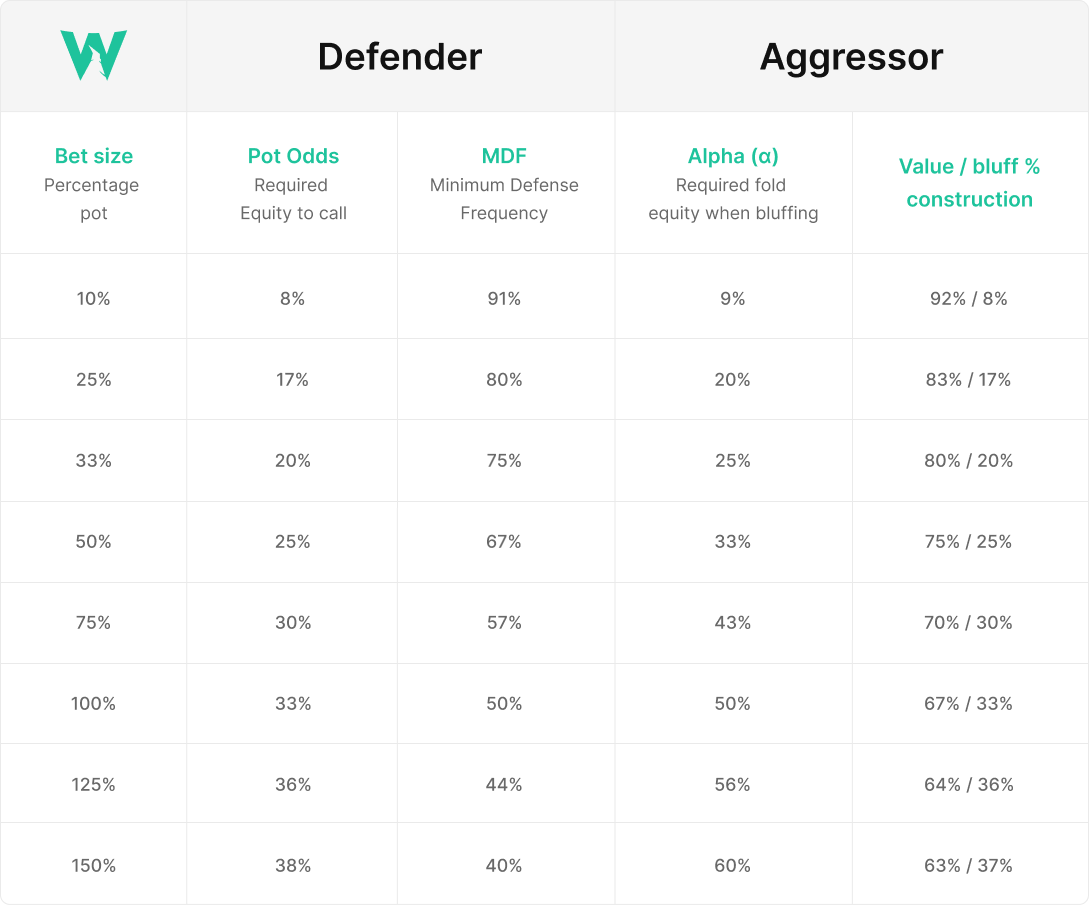The height and width of the screenshot is (905, 1089).
Task: Click the 8% pot odds cell
Action: (x=293, y=299)
